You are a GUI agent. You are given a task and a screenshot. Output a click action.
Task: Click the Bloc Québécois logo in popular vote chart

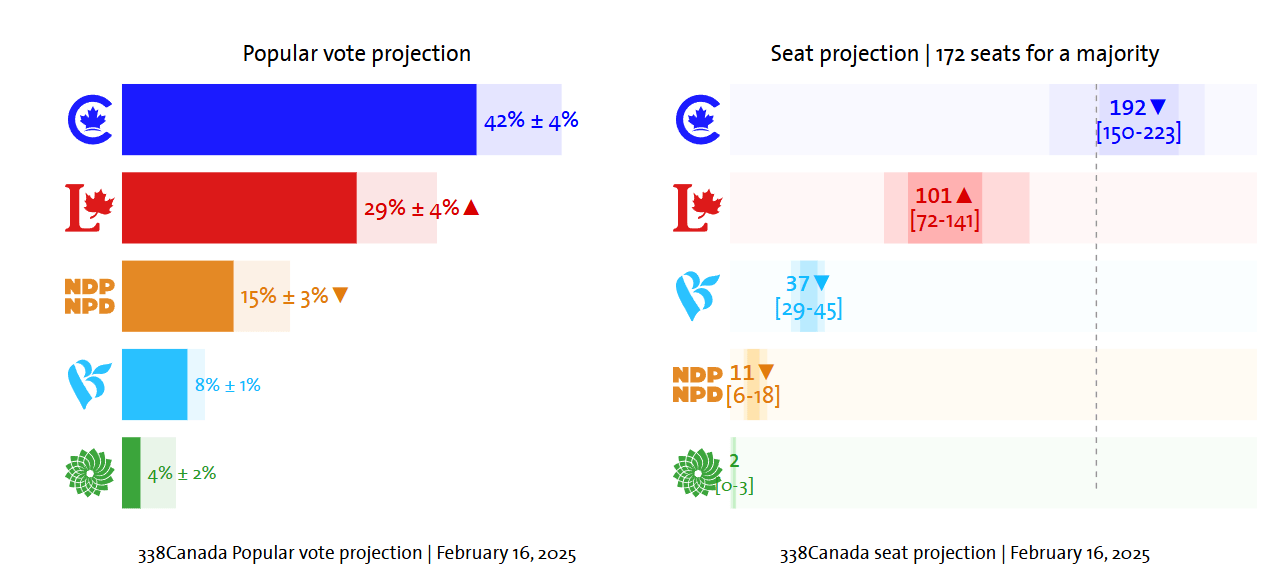(x=87, y=385)
